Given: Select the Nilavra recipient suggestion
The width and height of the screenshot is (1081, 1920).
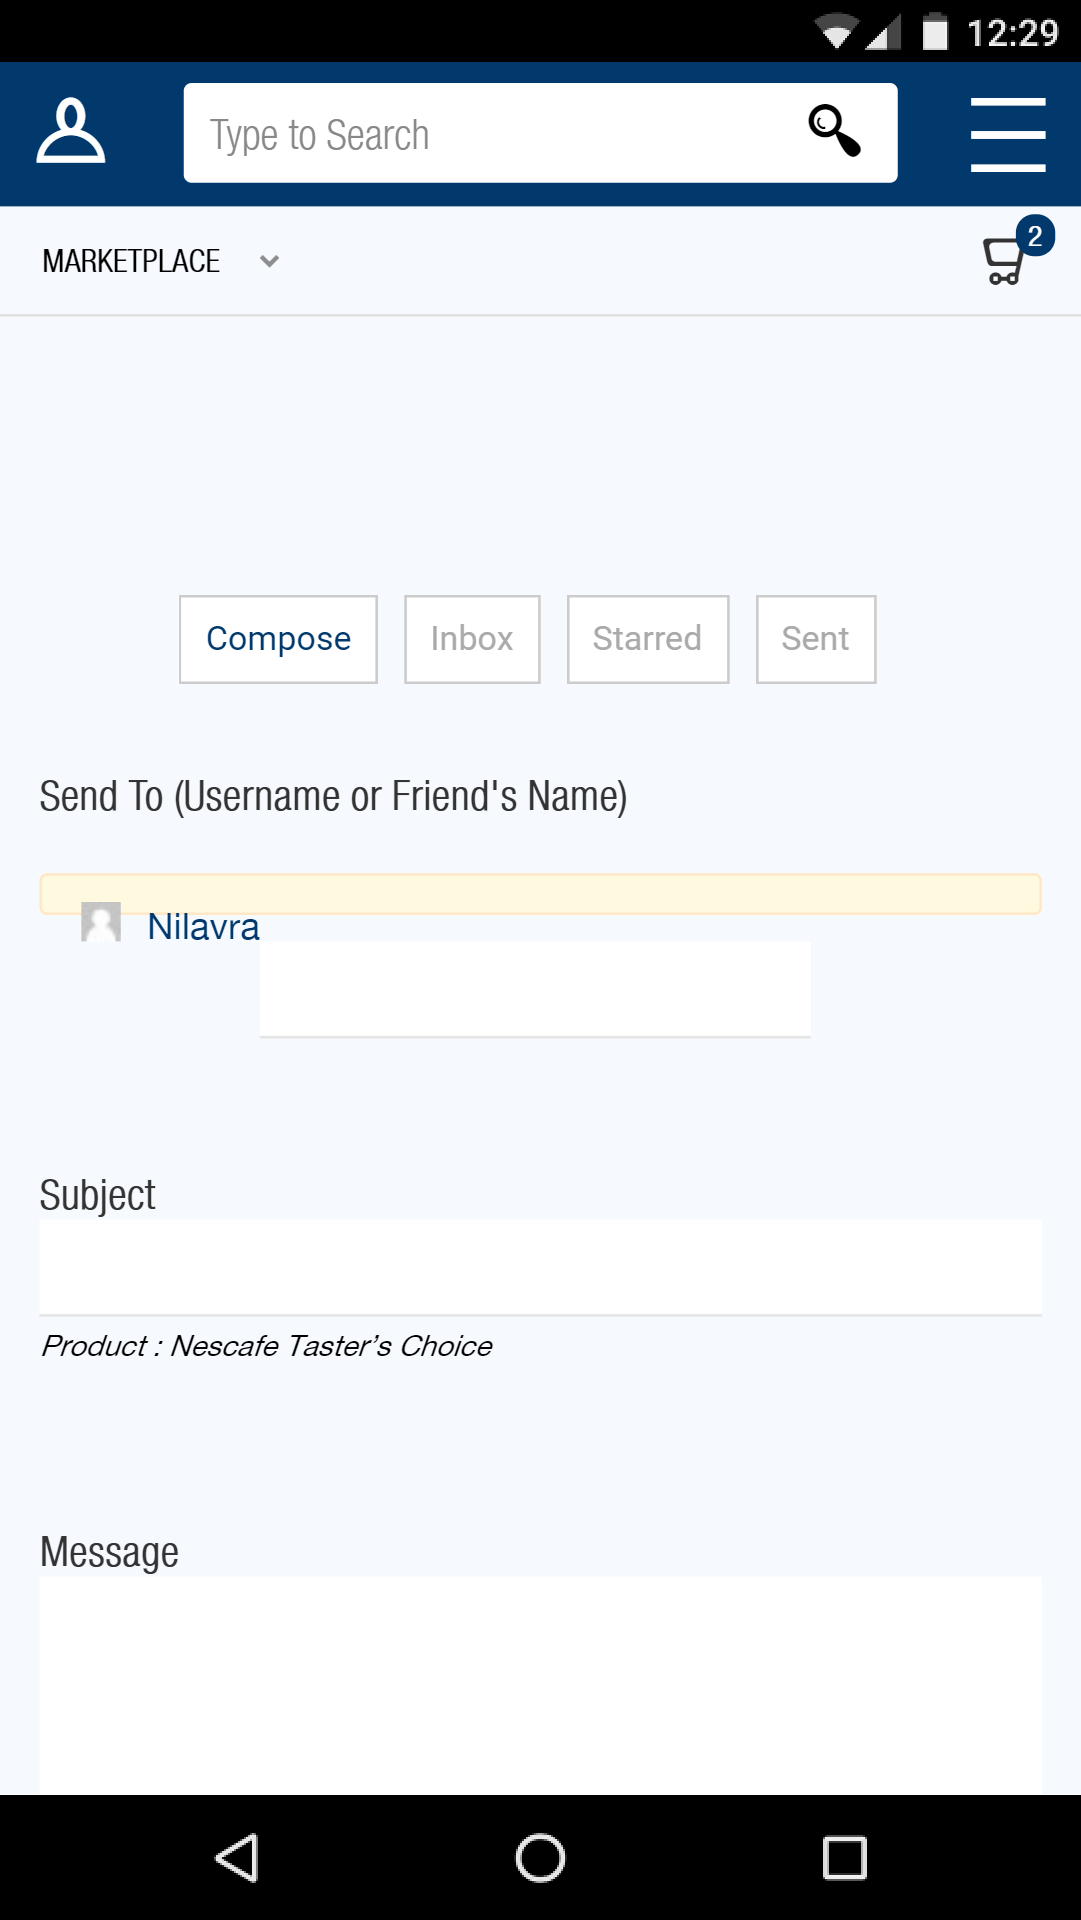Looking at the screenshot, I should [203, 927].
